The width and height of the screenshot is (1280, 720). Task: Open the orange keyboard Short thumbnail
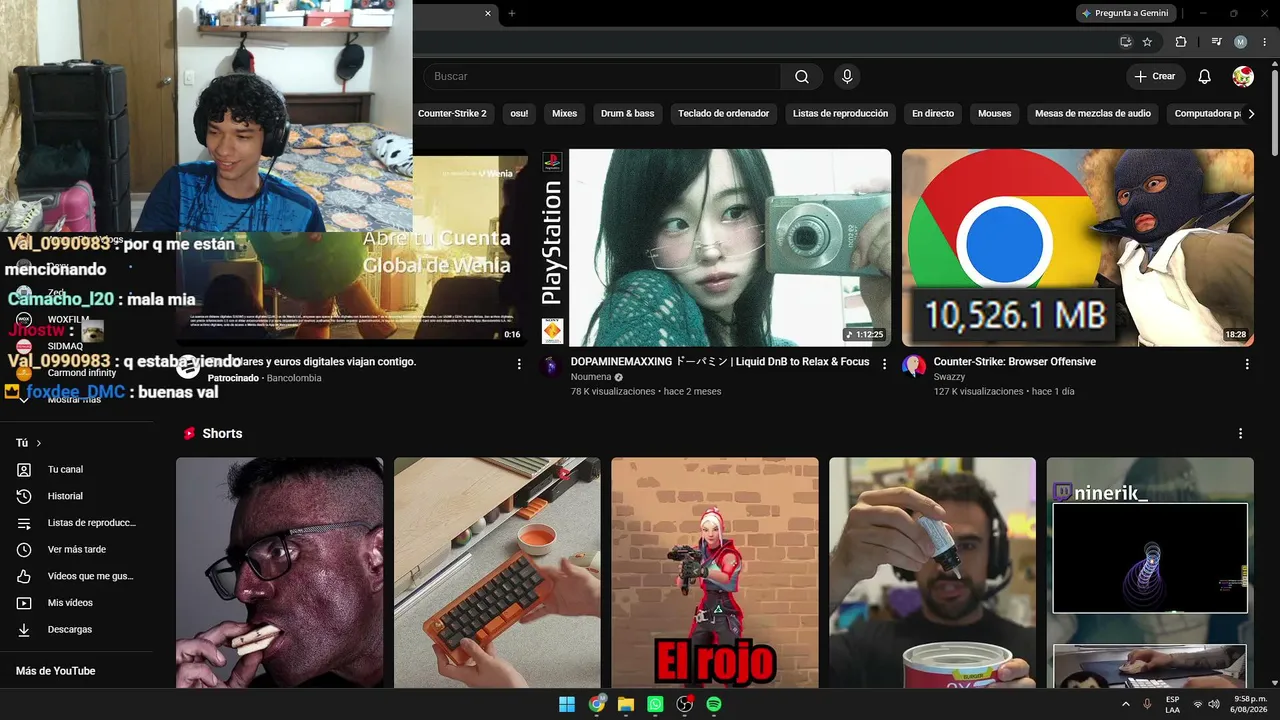497,573
